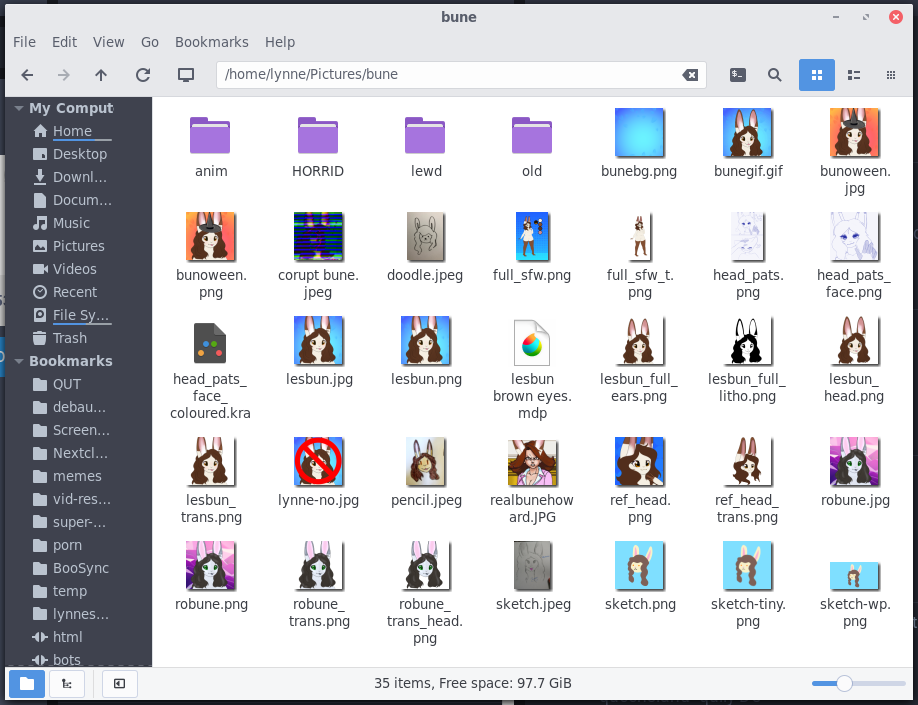918x705 pixels.
Task: Go to Pictures in the sidebar
Action: 78,246
